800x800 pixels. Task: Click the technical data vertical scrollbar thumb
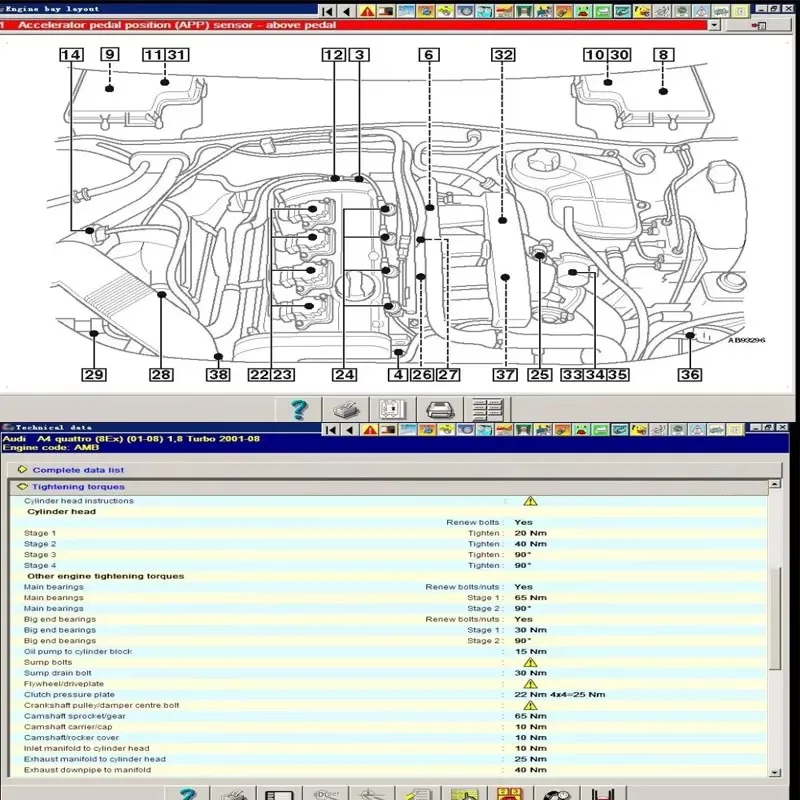coord(774,618)
